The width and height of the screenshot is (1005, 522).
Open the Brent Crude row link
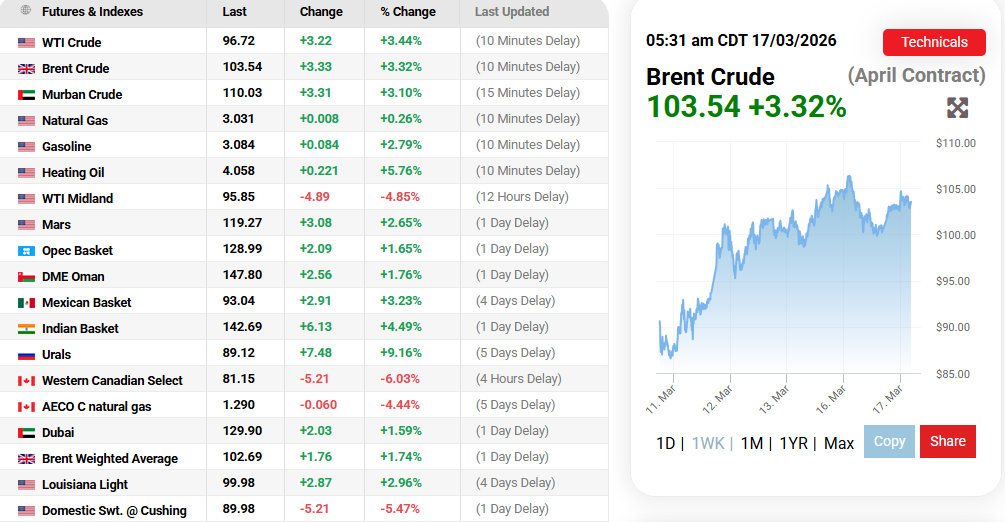pyautogui.click(x=76, y=69)
